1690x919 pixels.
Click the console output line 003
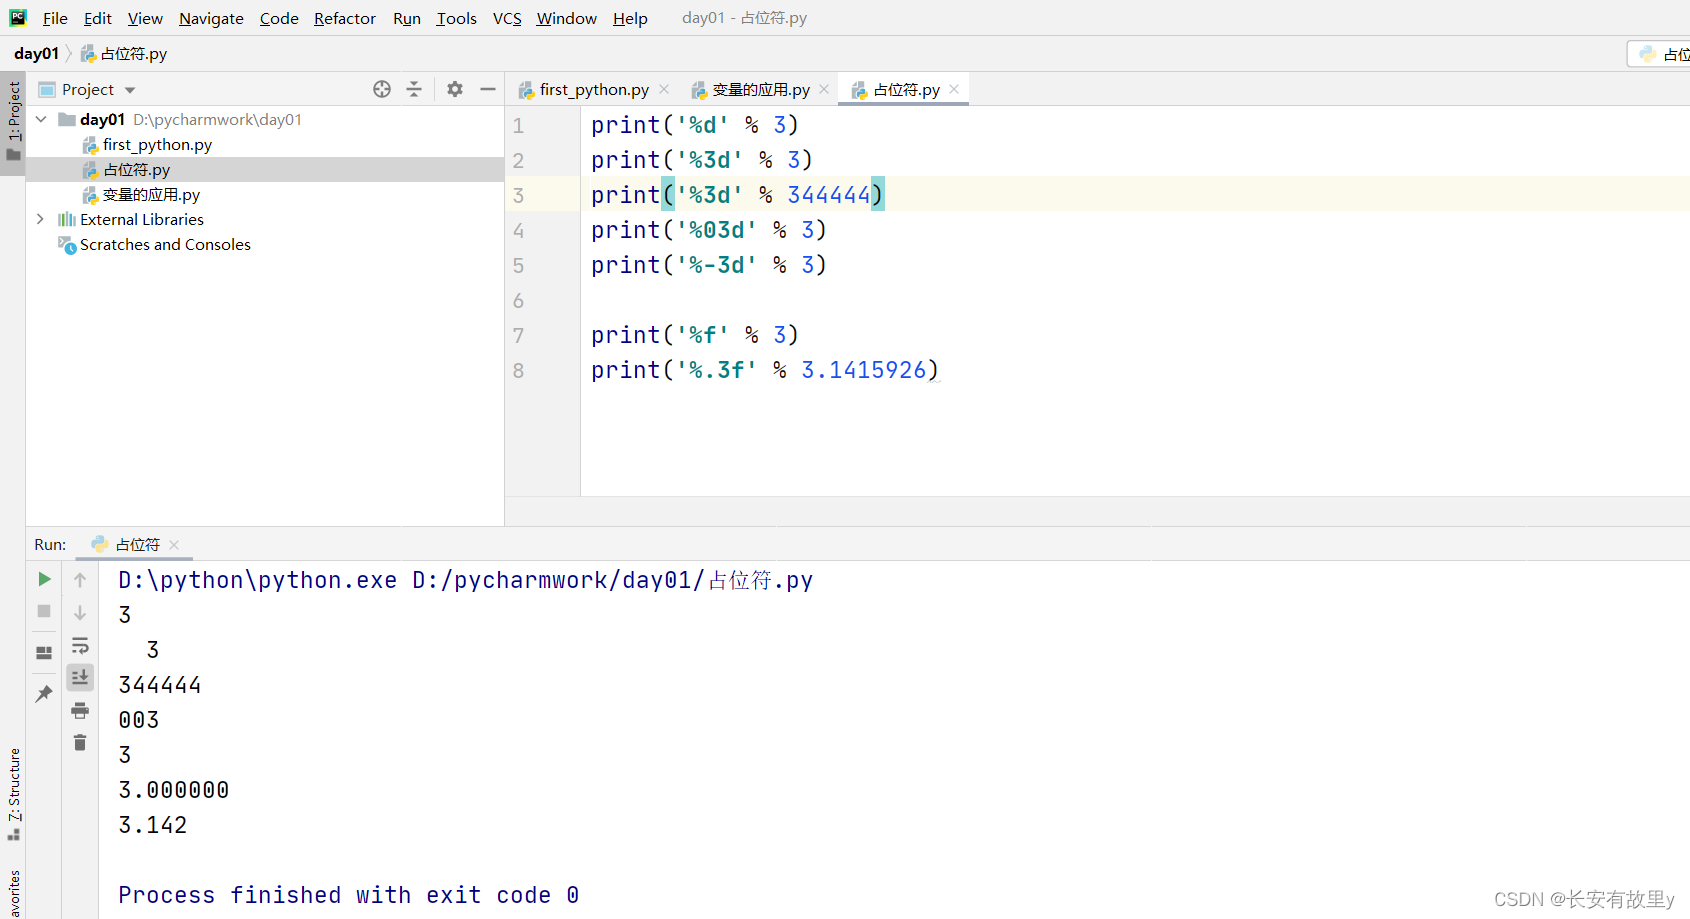coord(139,720)
